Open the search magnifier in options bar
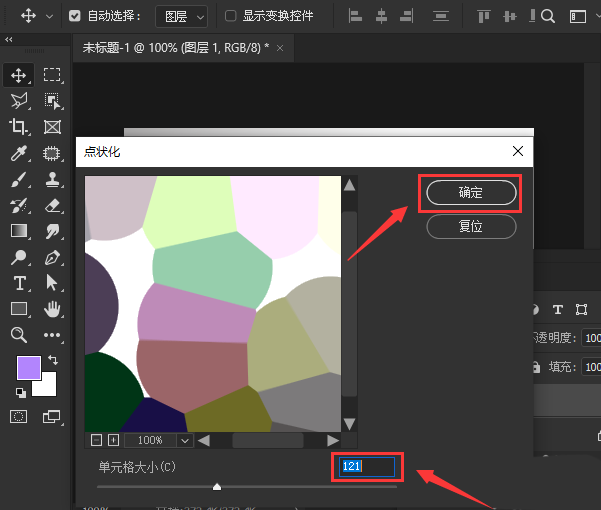Image resolution: width=601 pixels, height=510 pixels. tap(548, 16)
